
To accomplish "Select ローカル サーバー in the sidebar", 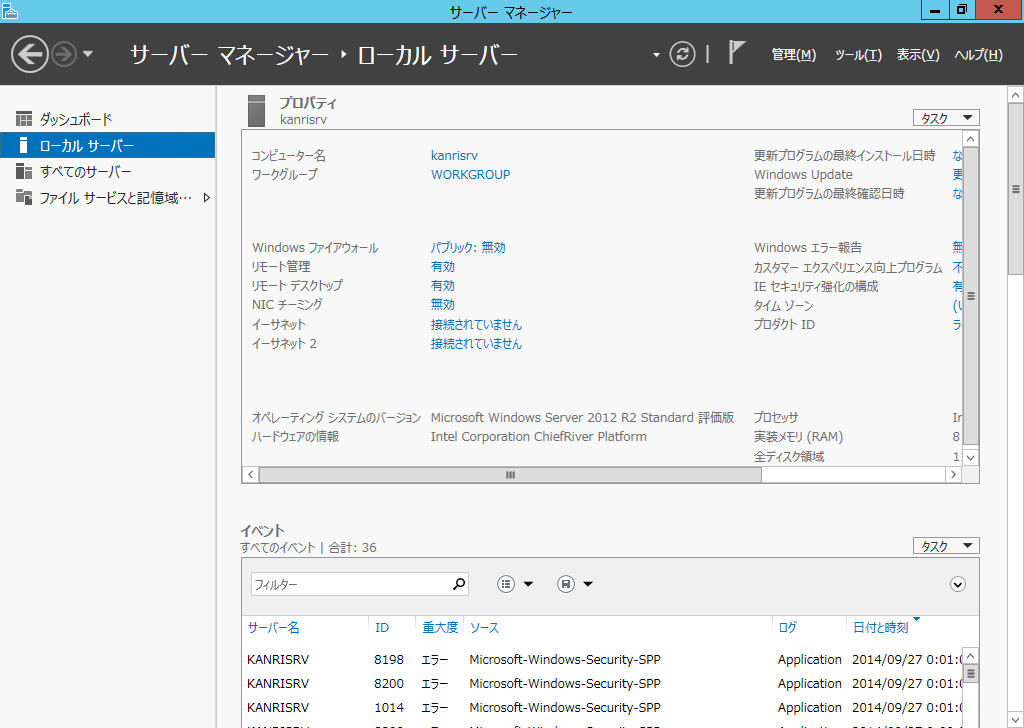I will (x=108, y=145).
